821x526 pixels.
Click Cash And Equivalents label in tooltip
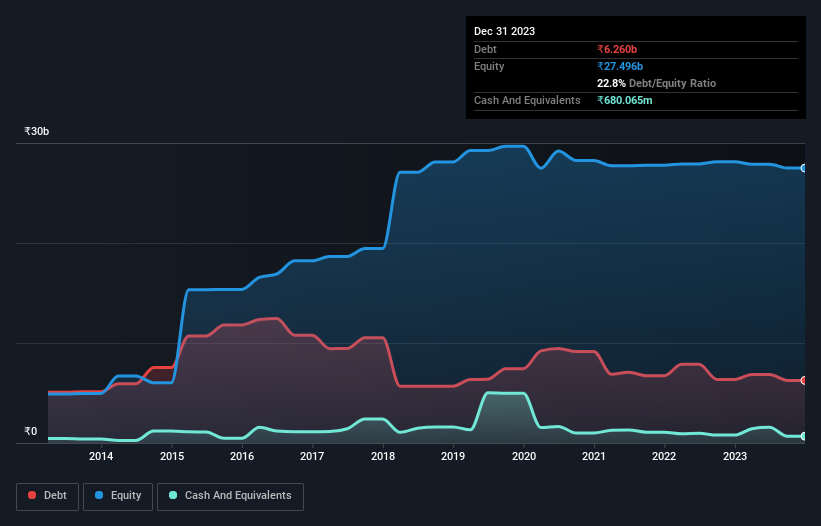point(527,100)
